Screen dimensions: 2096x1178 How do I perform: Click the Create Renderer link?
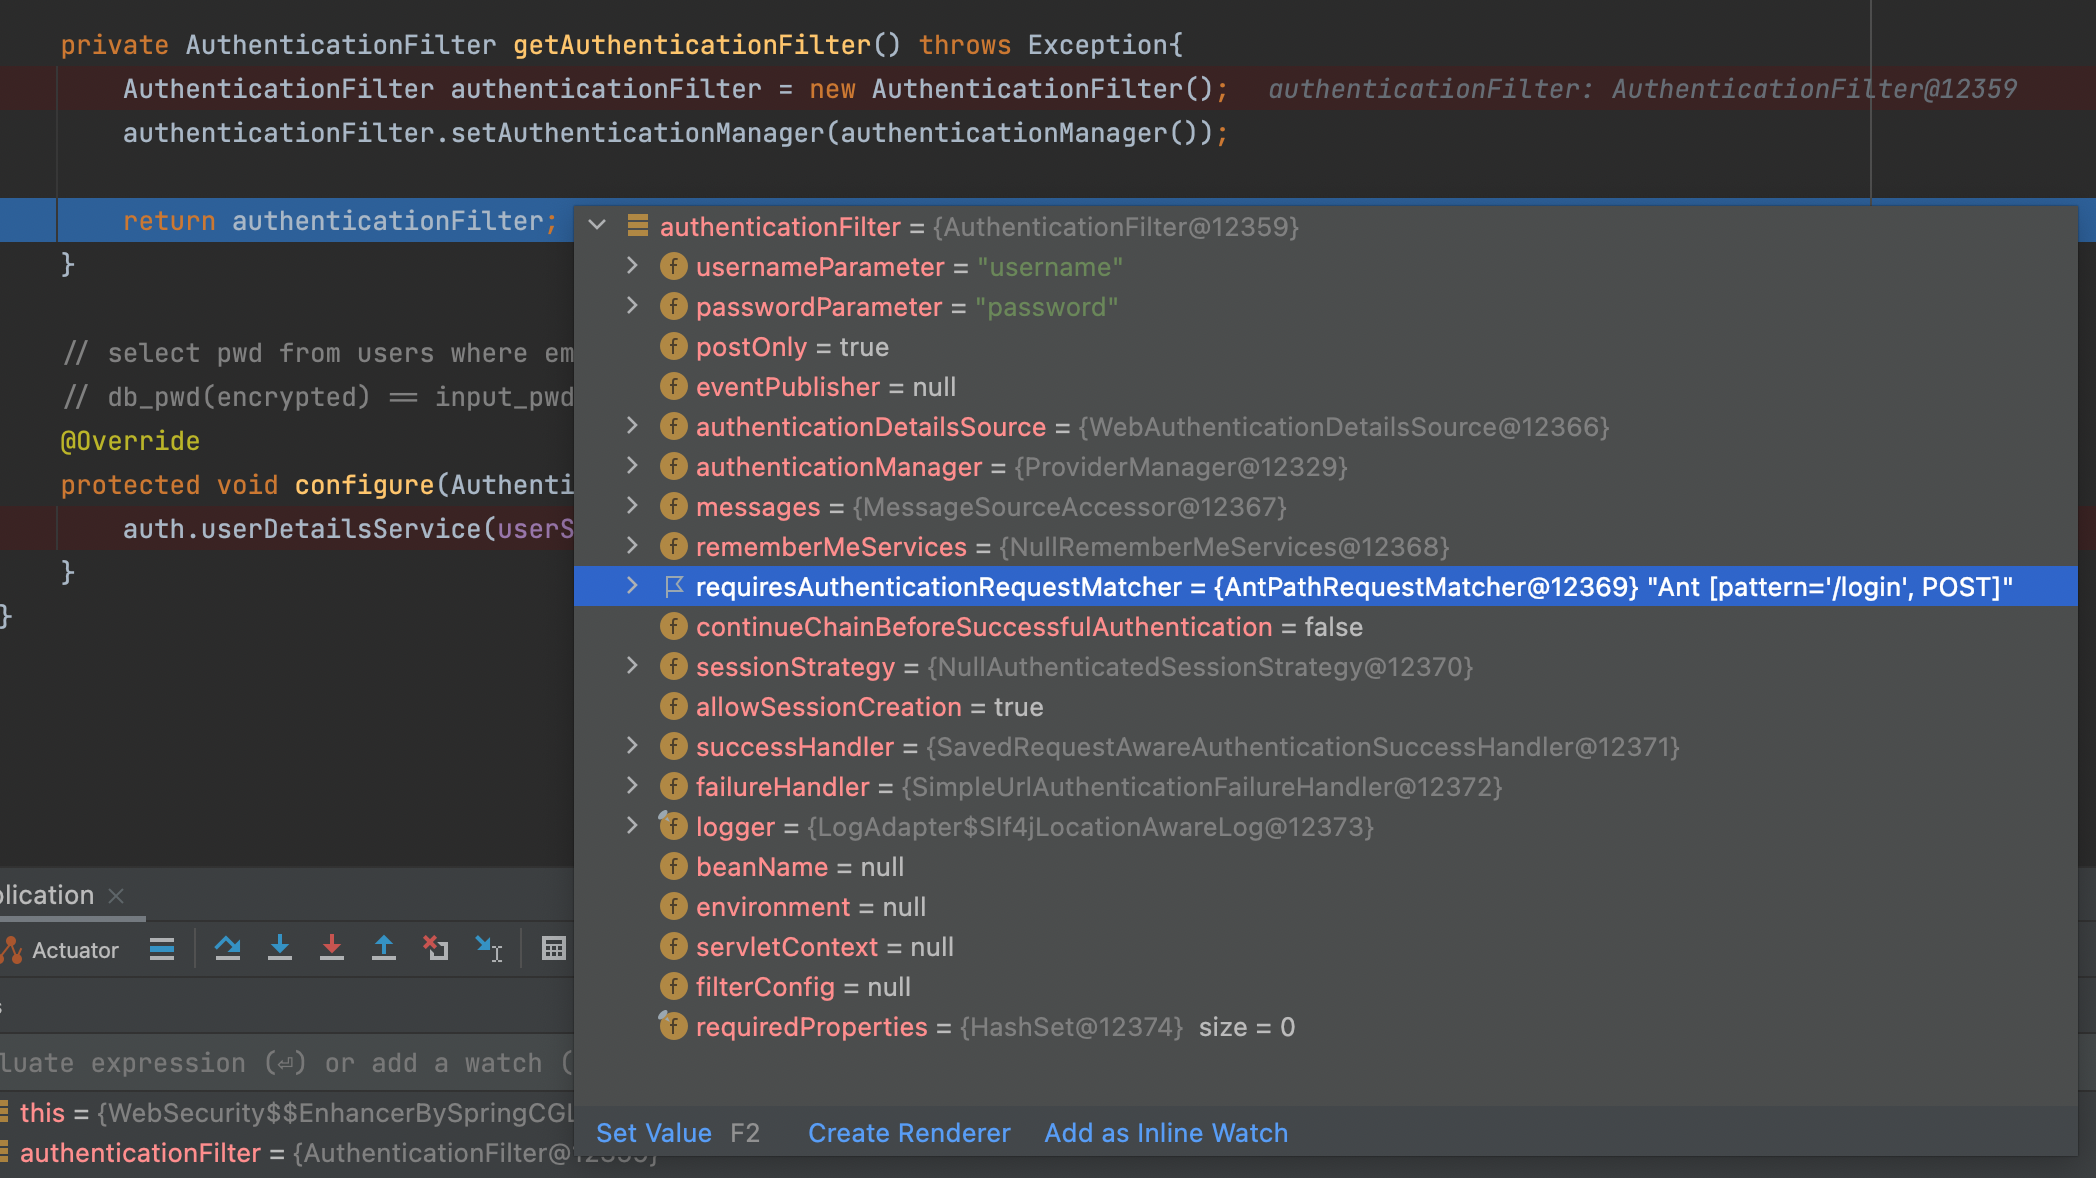908,1133
